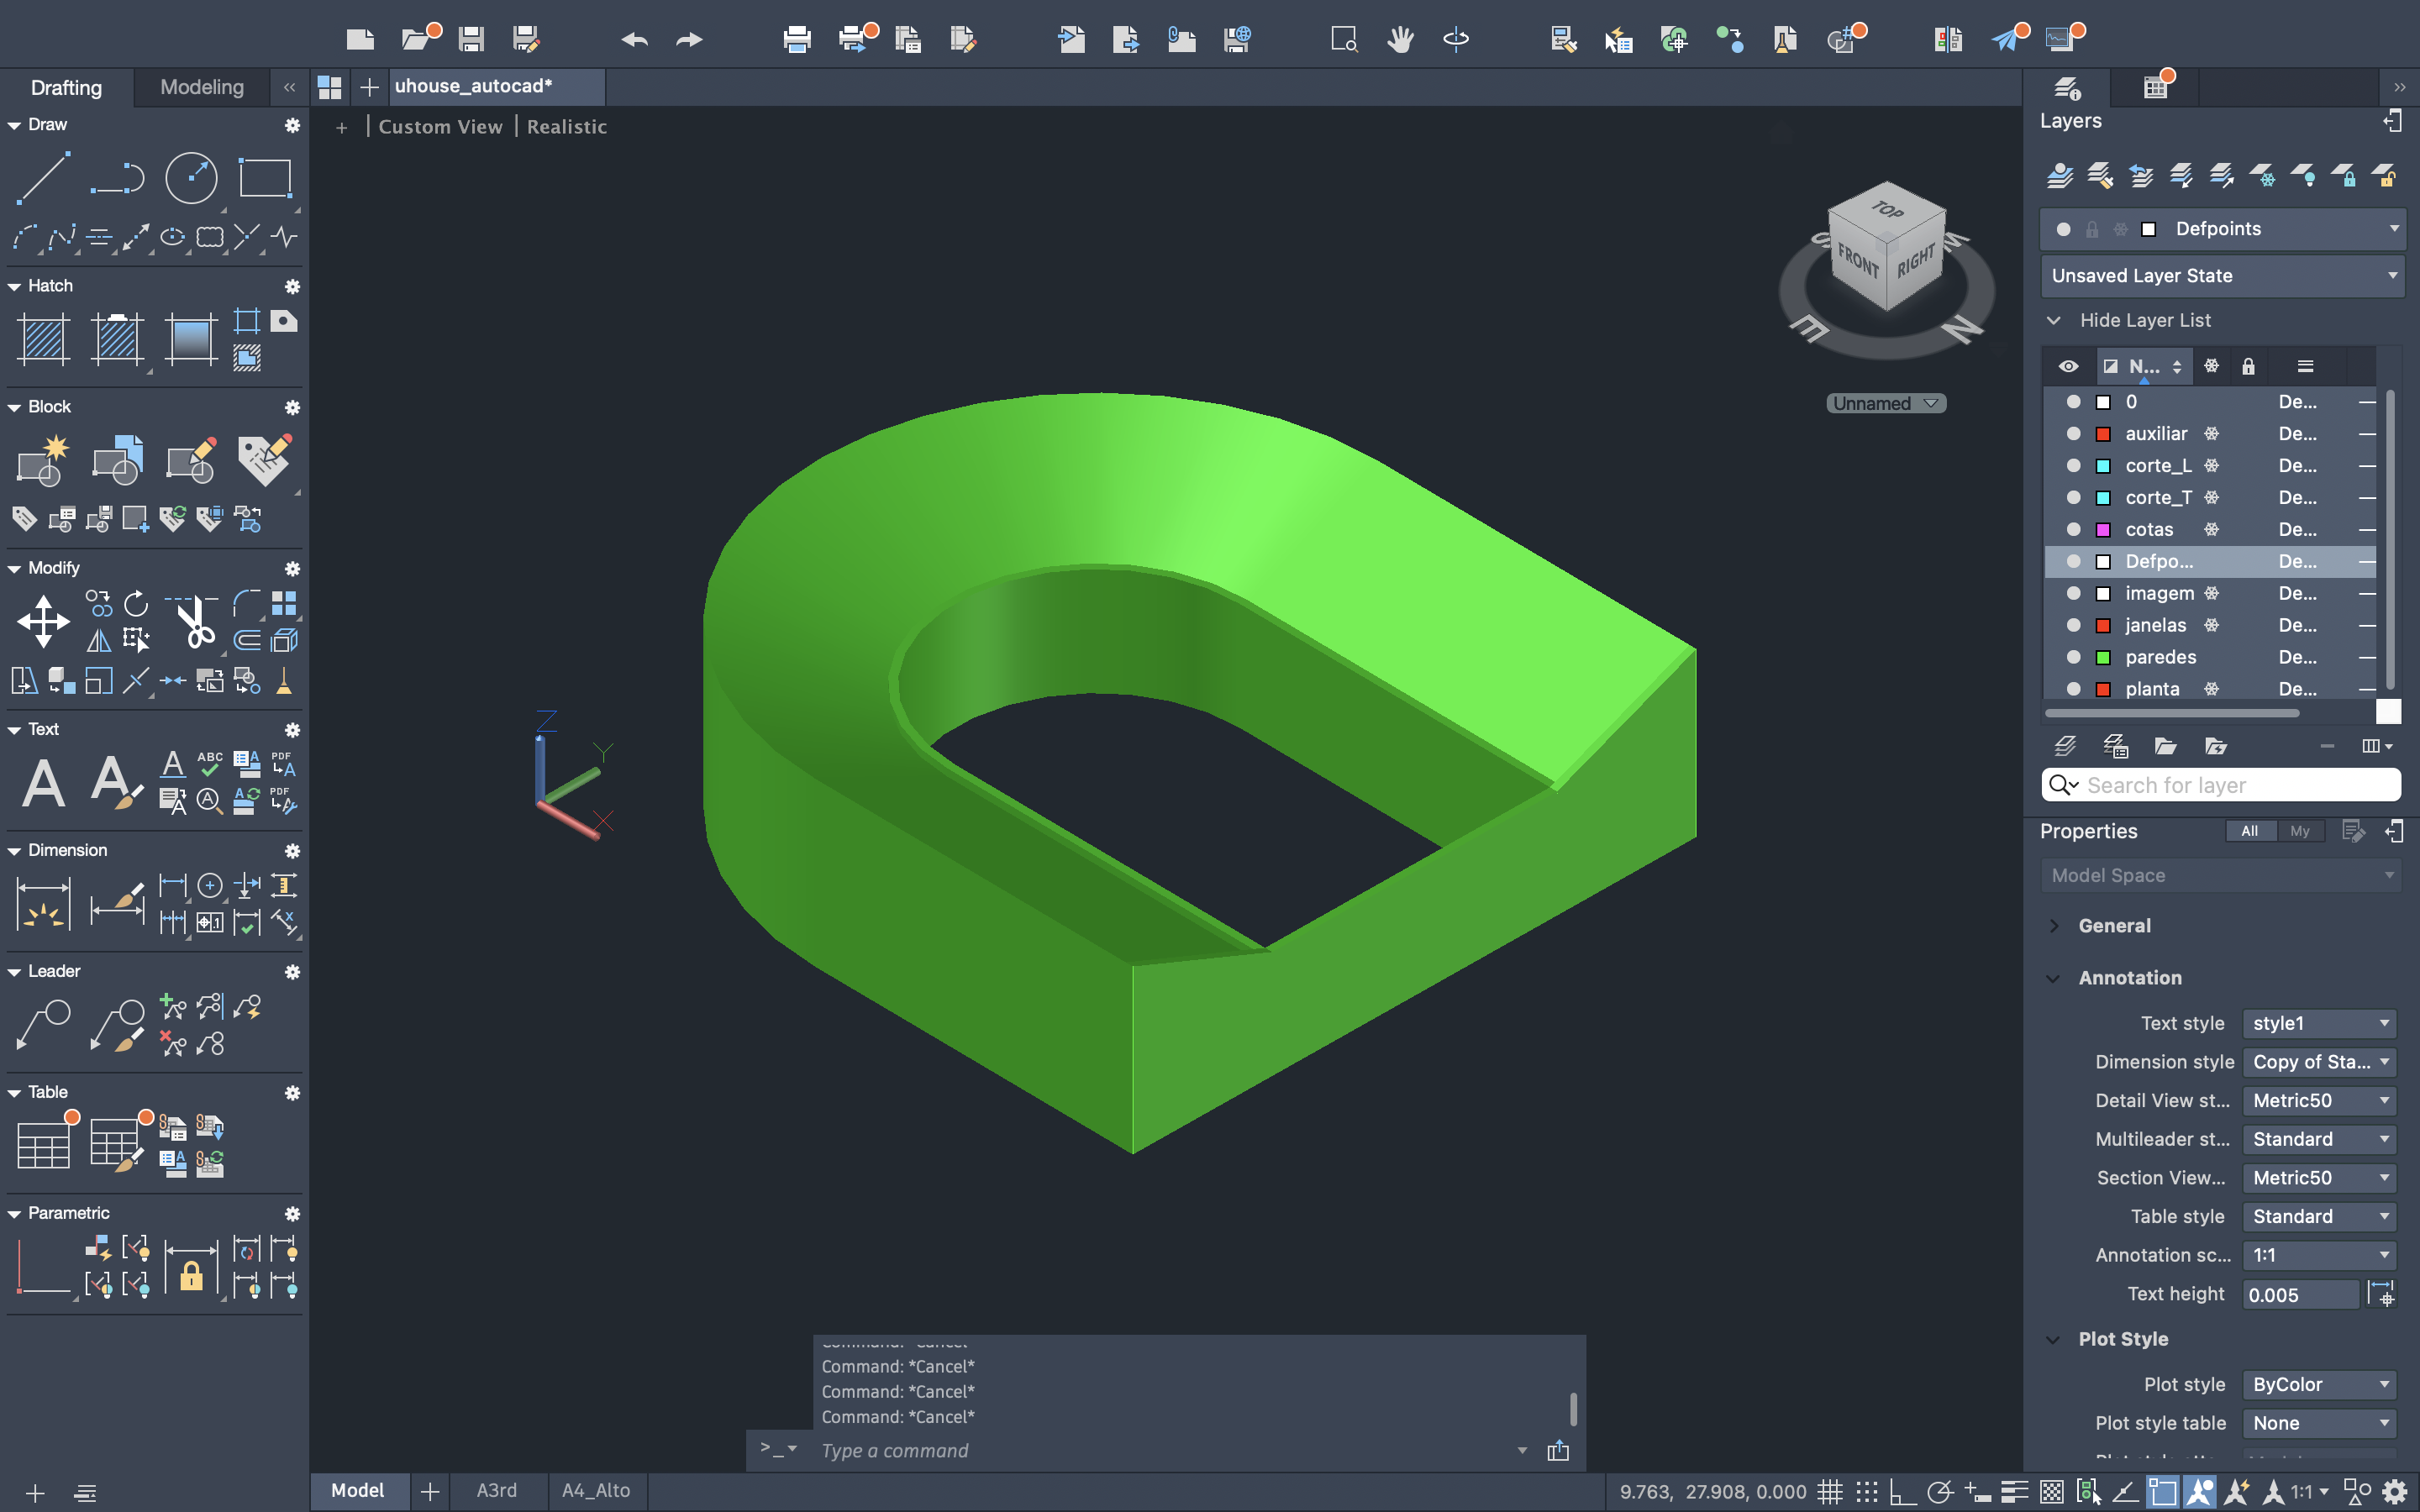Screen dimensions: 2420x1512
Task: Select the Hatch pattern tool
Action: pos(44,339)
